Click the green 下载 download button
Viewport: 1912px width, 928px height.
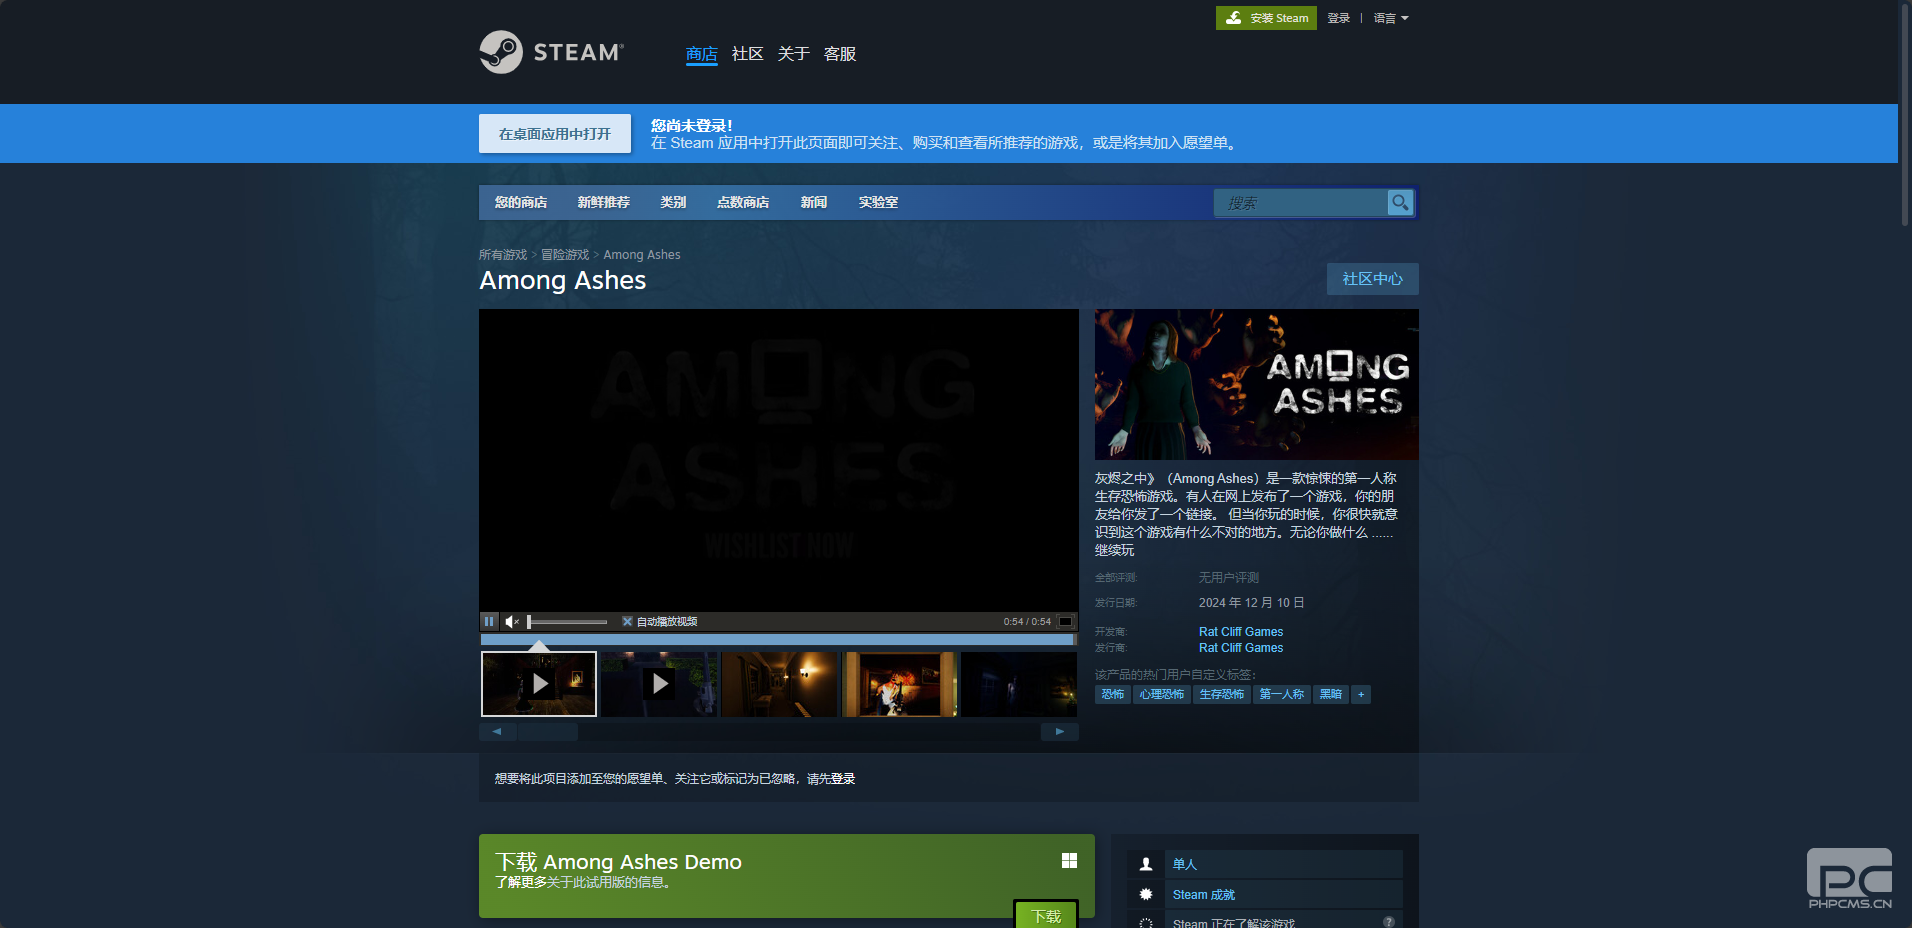tap(1046, 914)
